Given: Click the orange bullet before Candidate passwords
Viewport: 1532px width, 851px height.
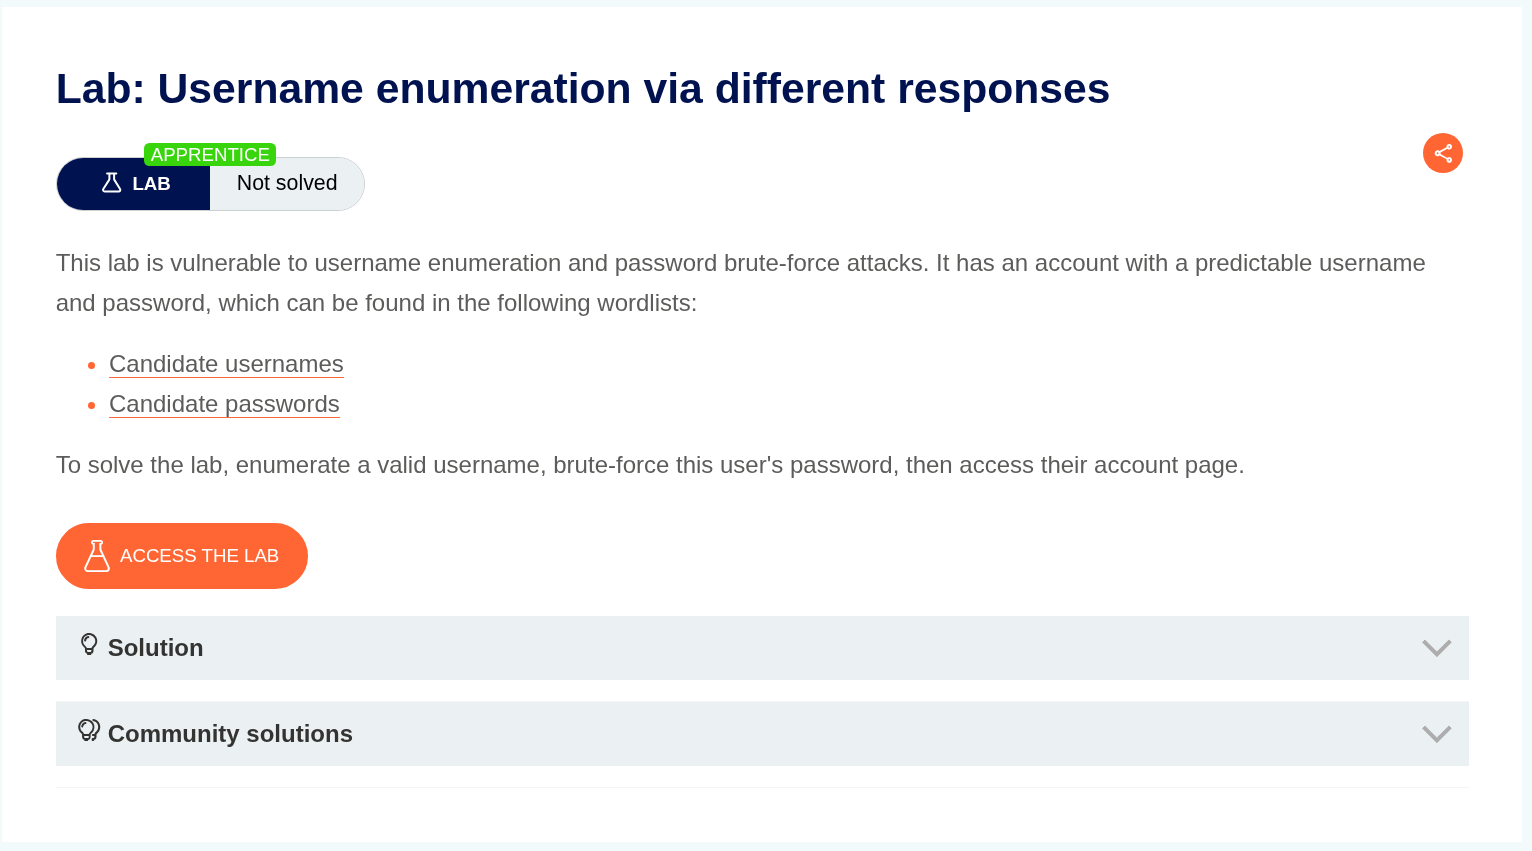Looking at the screenshot, I should [x=91, y=405].
